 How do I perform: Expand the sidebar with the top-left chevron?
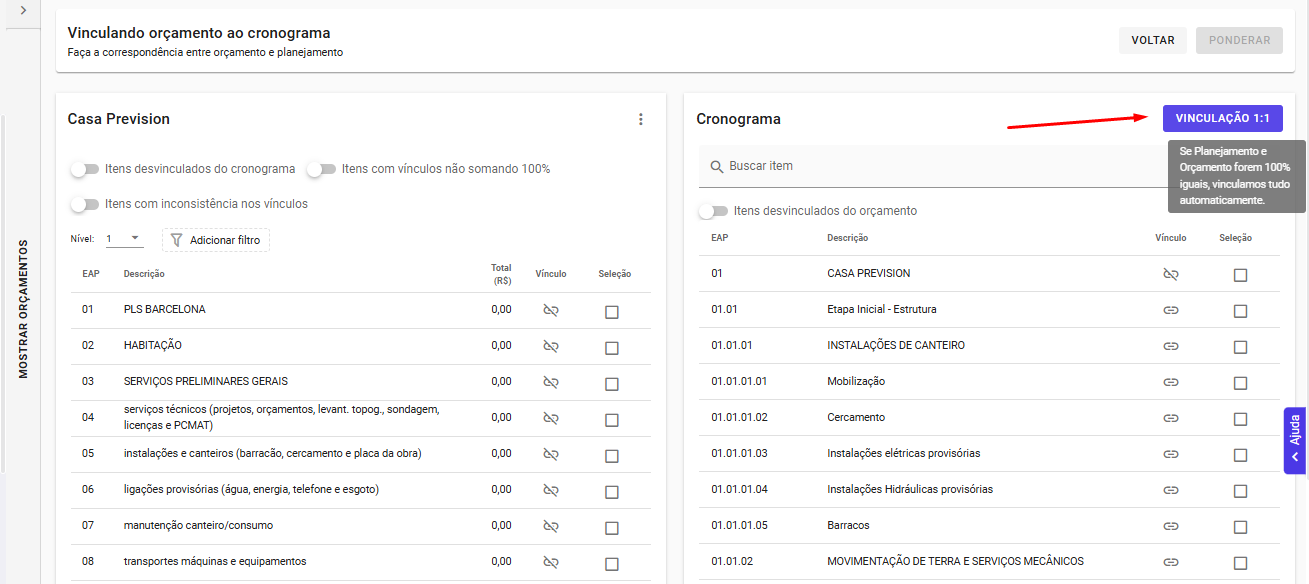coord(22,10)
